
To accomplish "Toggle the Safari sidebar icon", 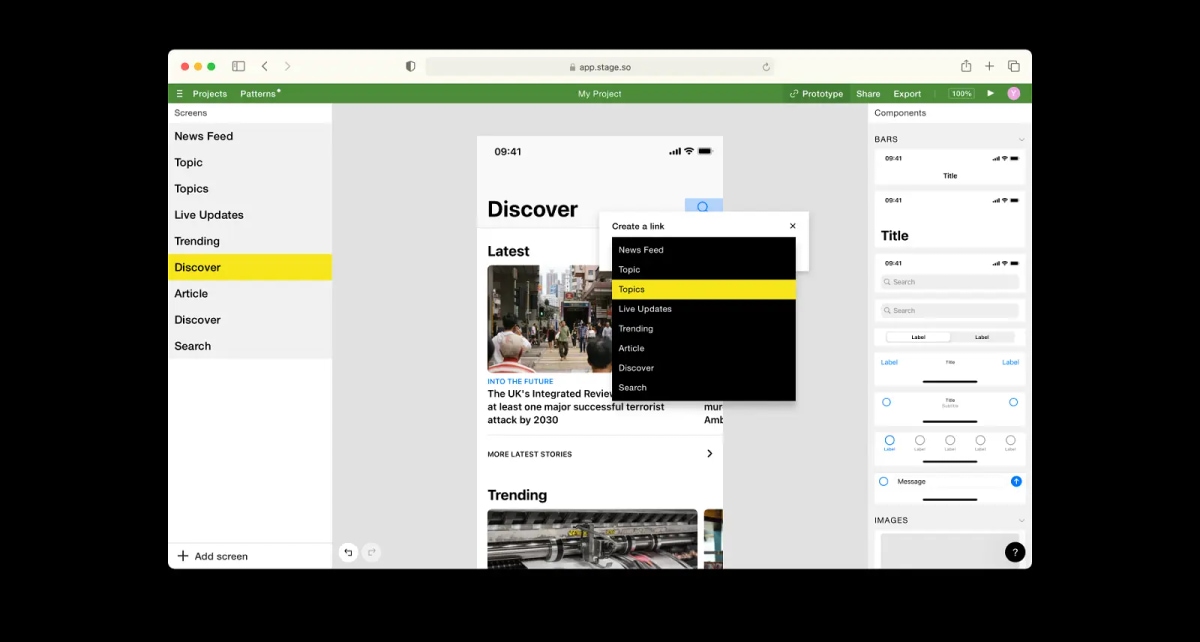I will pyautogui.click(x=238, y=66).
